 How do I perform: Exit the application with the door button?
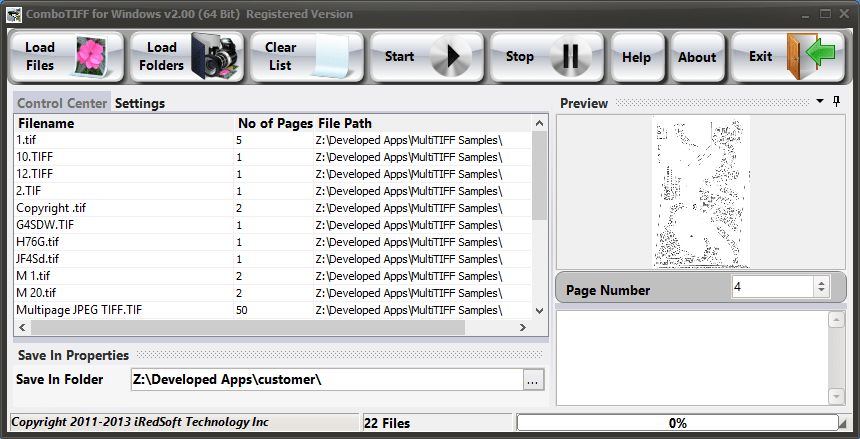click(x=788, y=57)
